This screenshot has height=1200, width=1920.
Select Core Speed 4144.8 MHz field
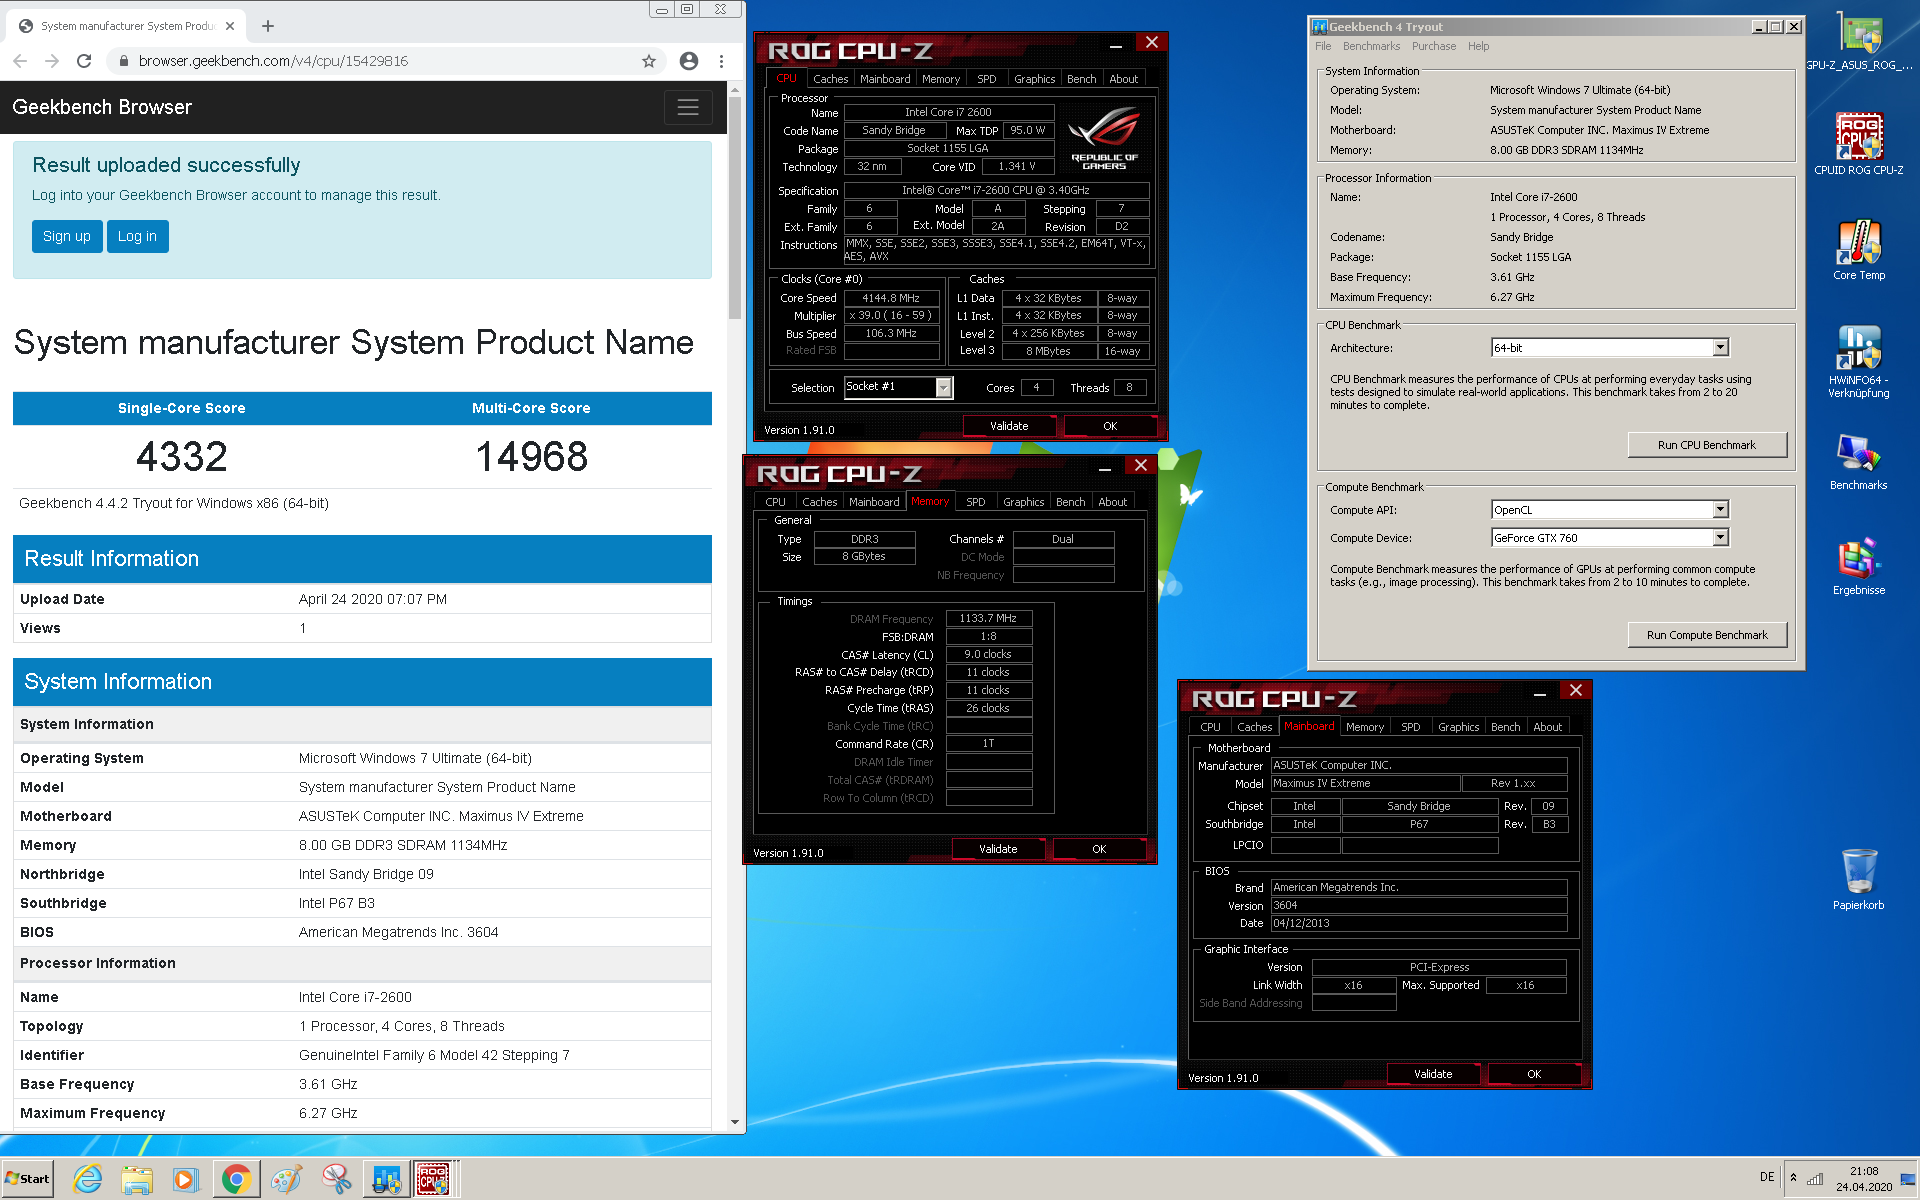(x=892, y=298)
